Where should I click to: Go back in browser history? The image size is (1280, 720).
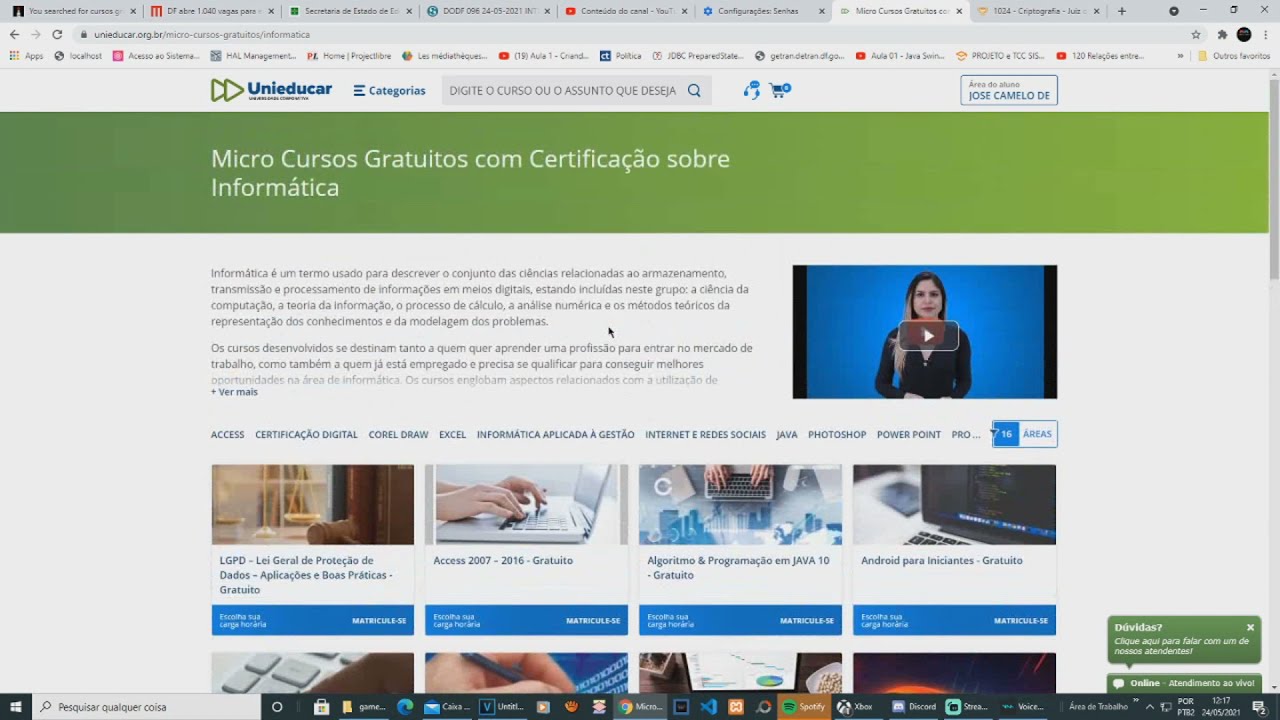pos(14,34)
